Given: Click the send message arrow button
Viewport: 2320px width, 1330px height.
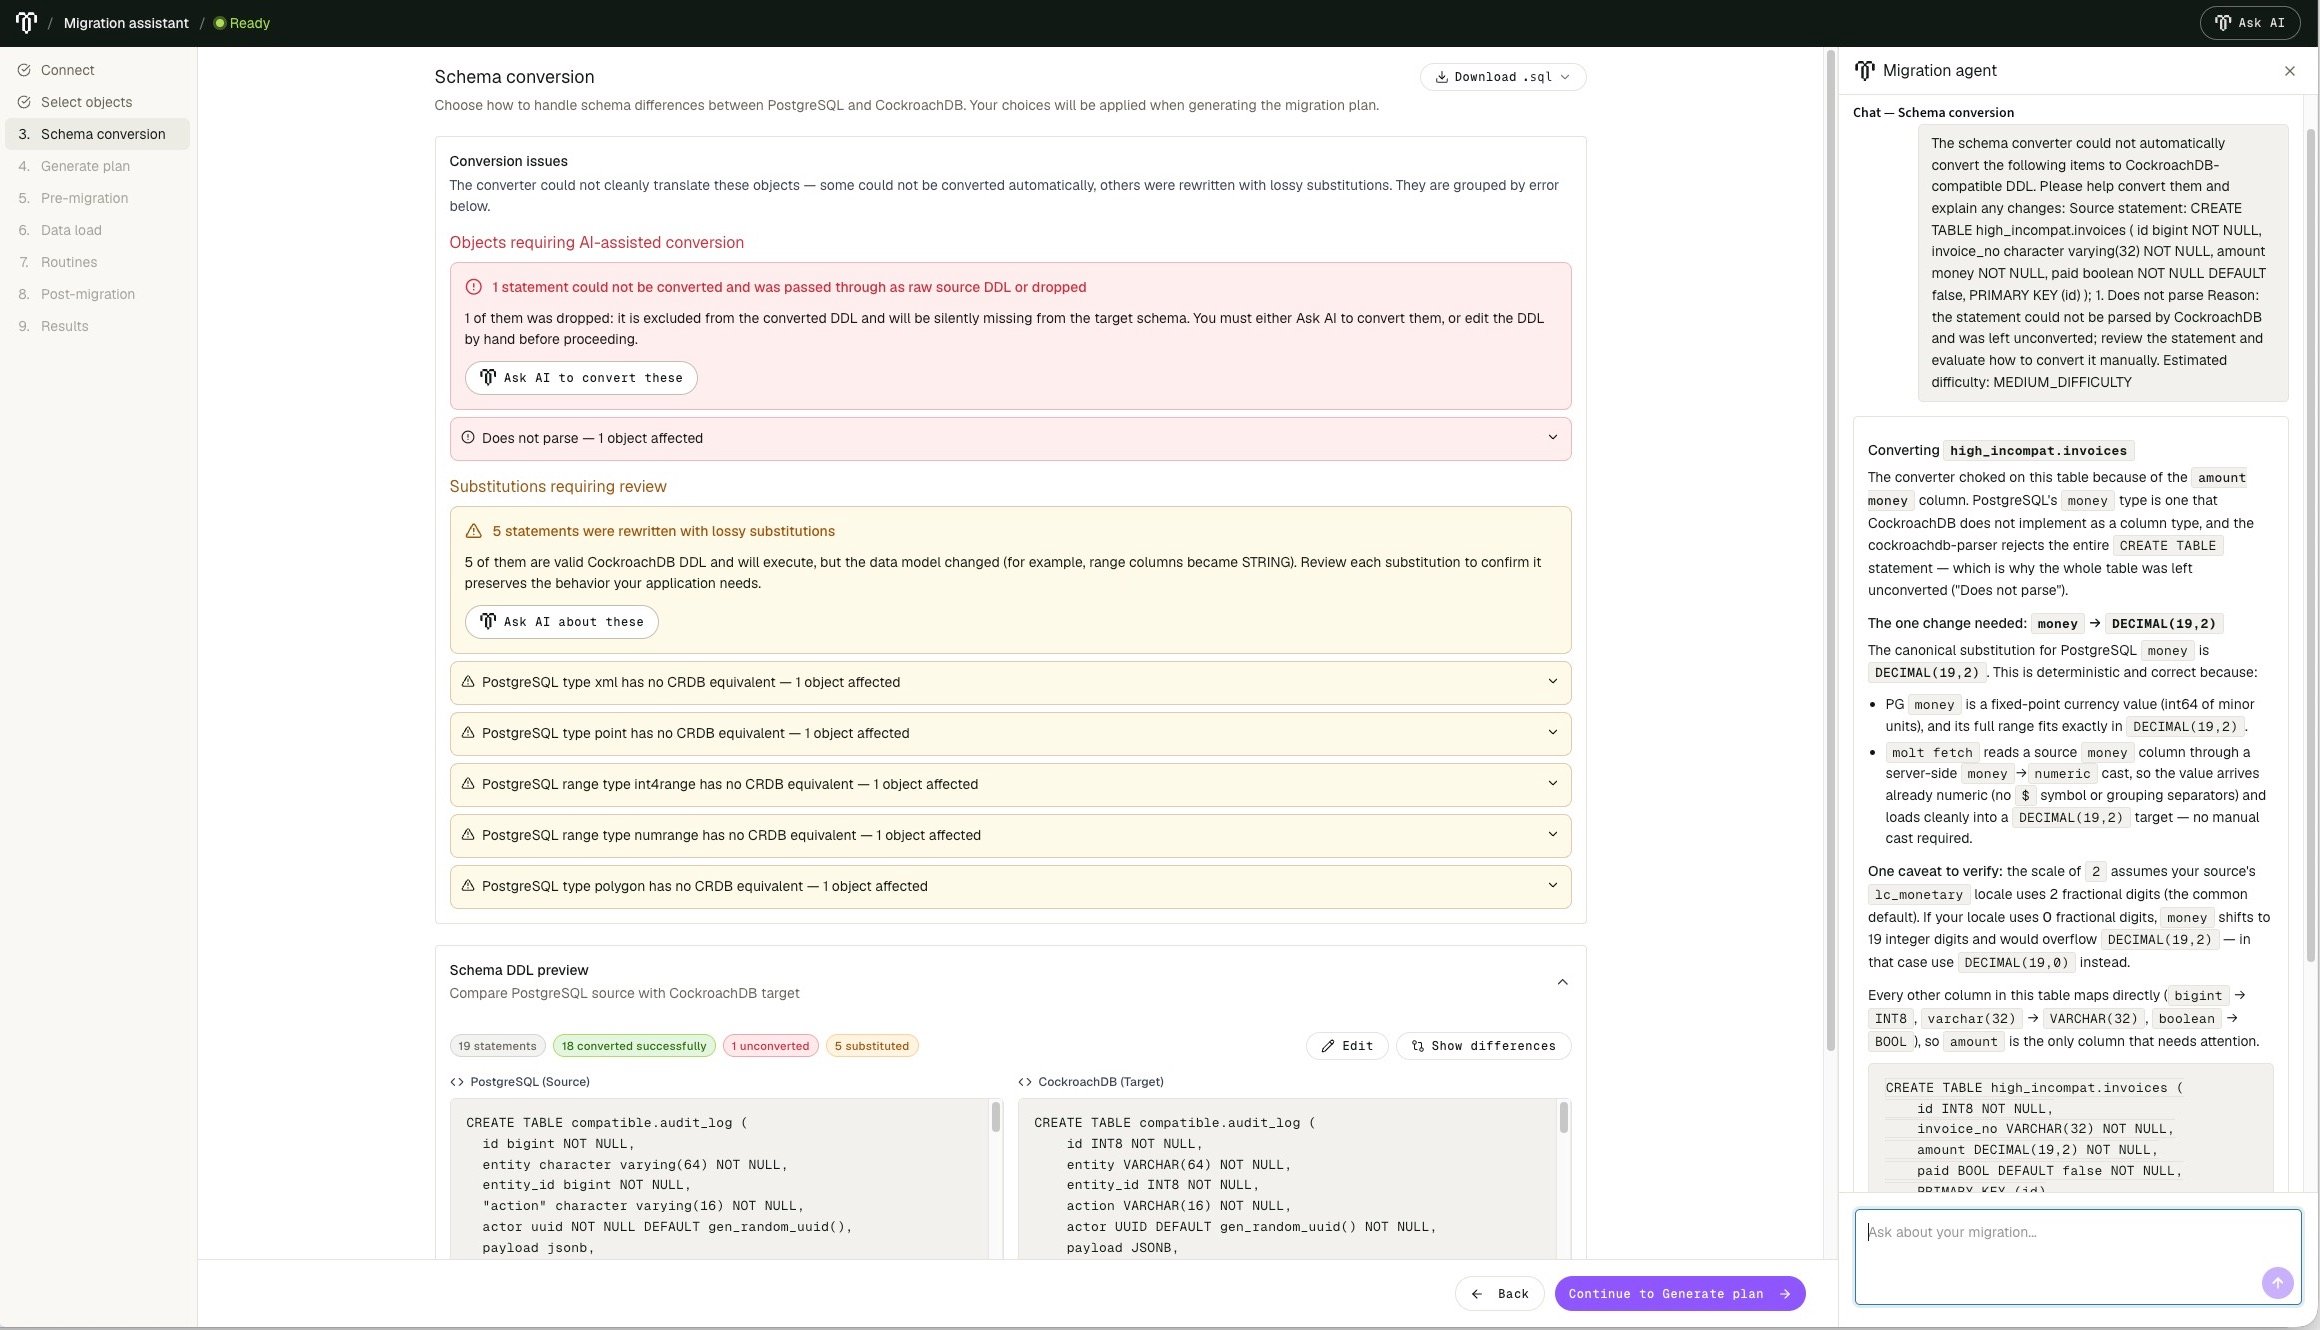Looking at the screenshot, I should click(x=2278, y=1283).
